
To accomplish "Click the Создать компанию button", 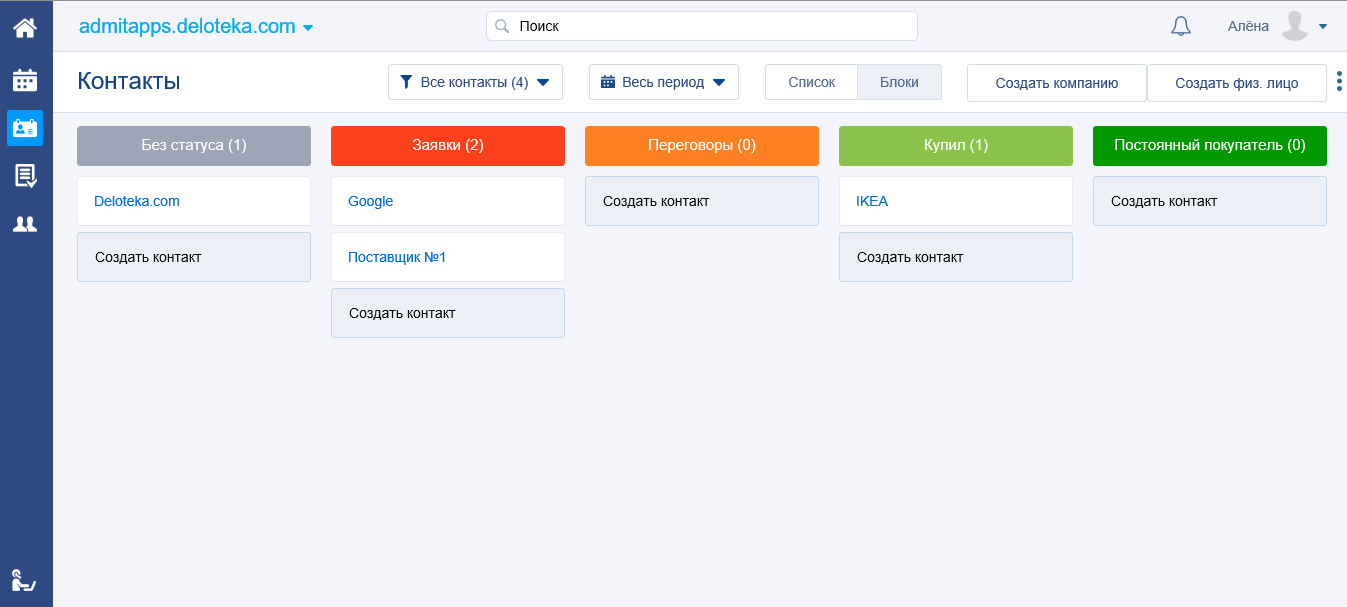I will [x=1056, y=84].
